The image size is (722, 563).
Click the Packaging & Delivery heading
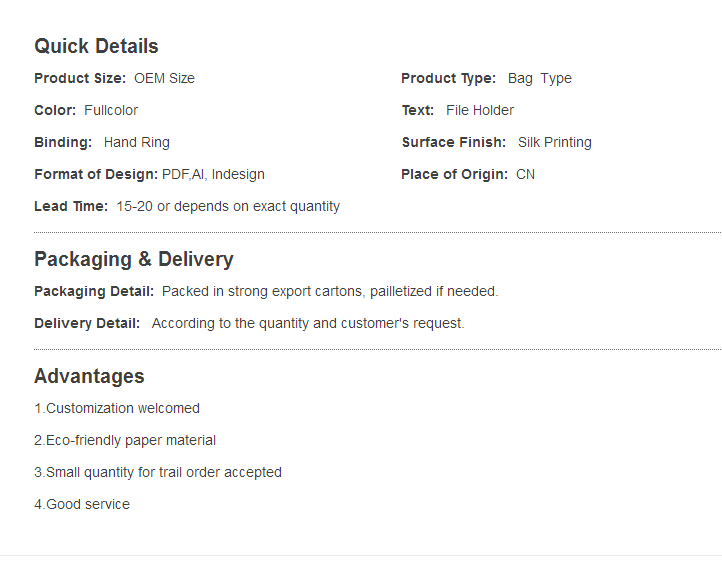[134, 259]
